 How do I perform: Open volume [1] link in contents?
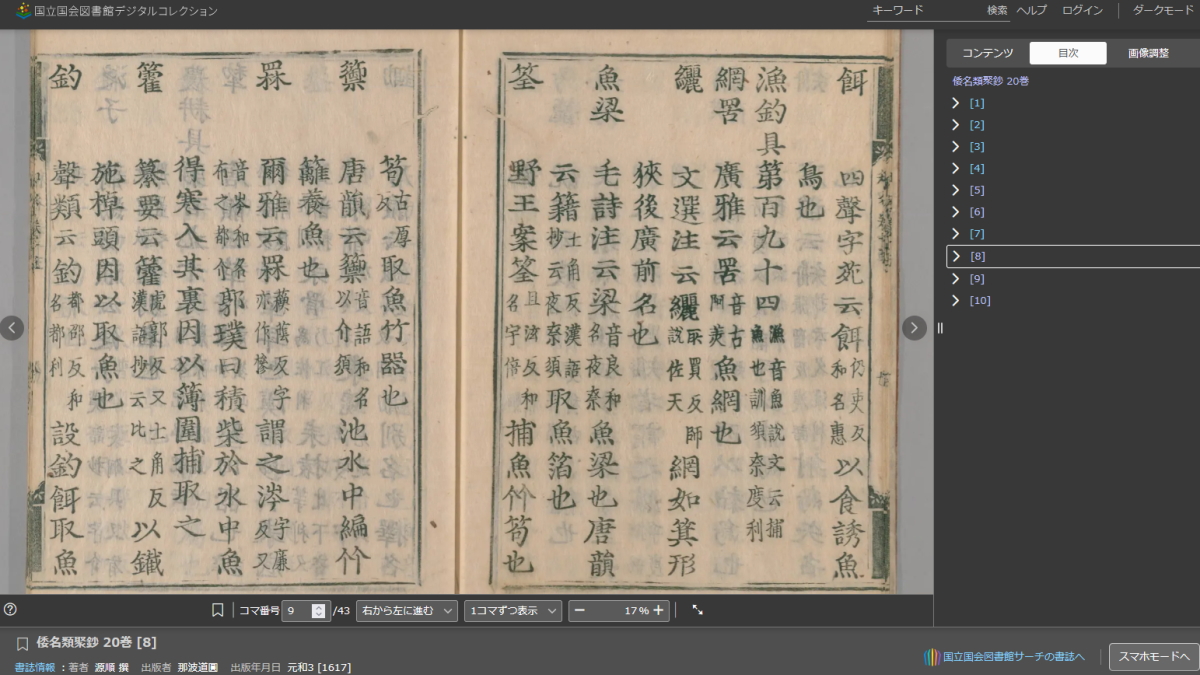977,103
